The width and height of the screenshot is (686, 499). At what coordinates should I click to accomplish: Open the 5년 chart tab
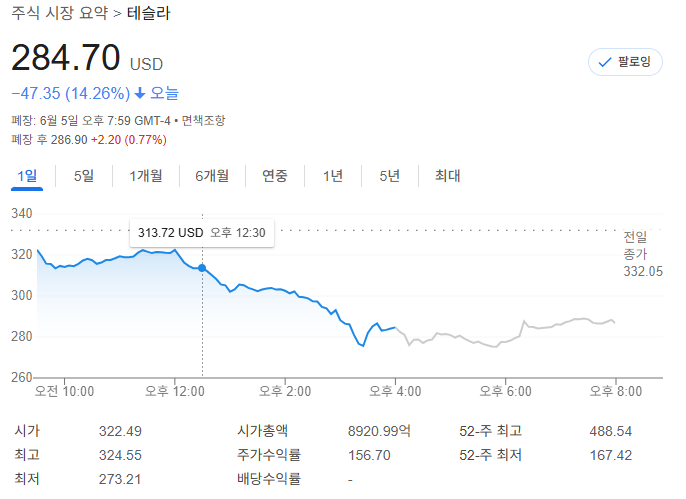[x=389, y=176]
